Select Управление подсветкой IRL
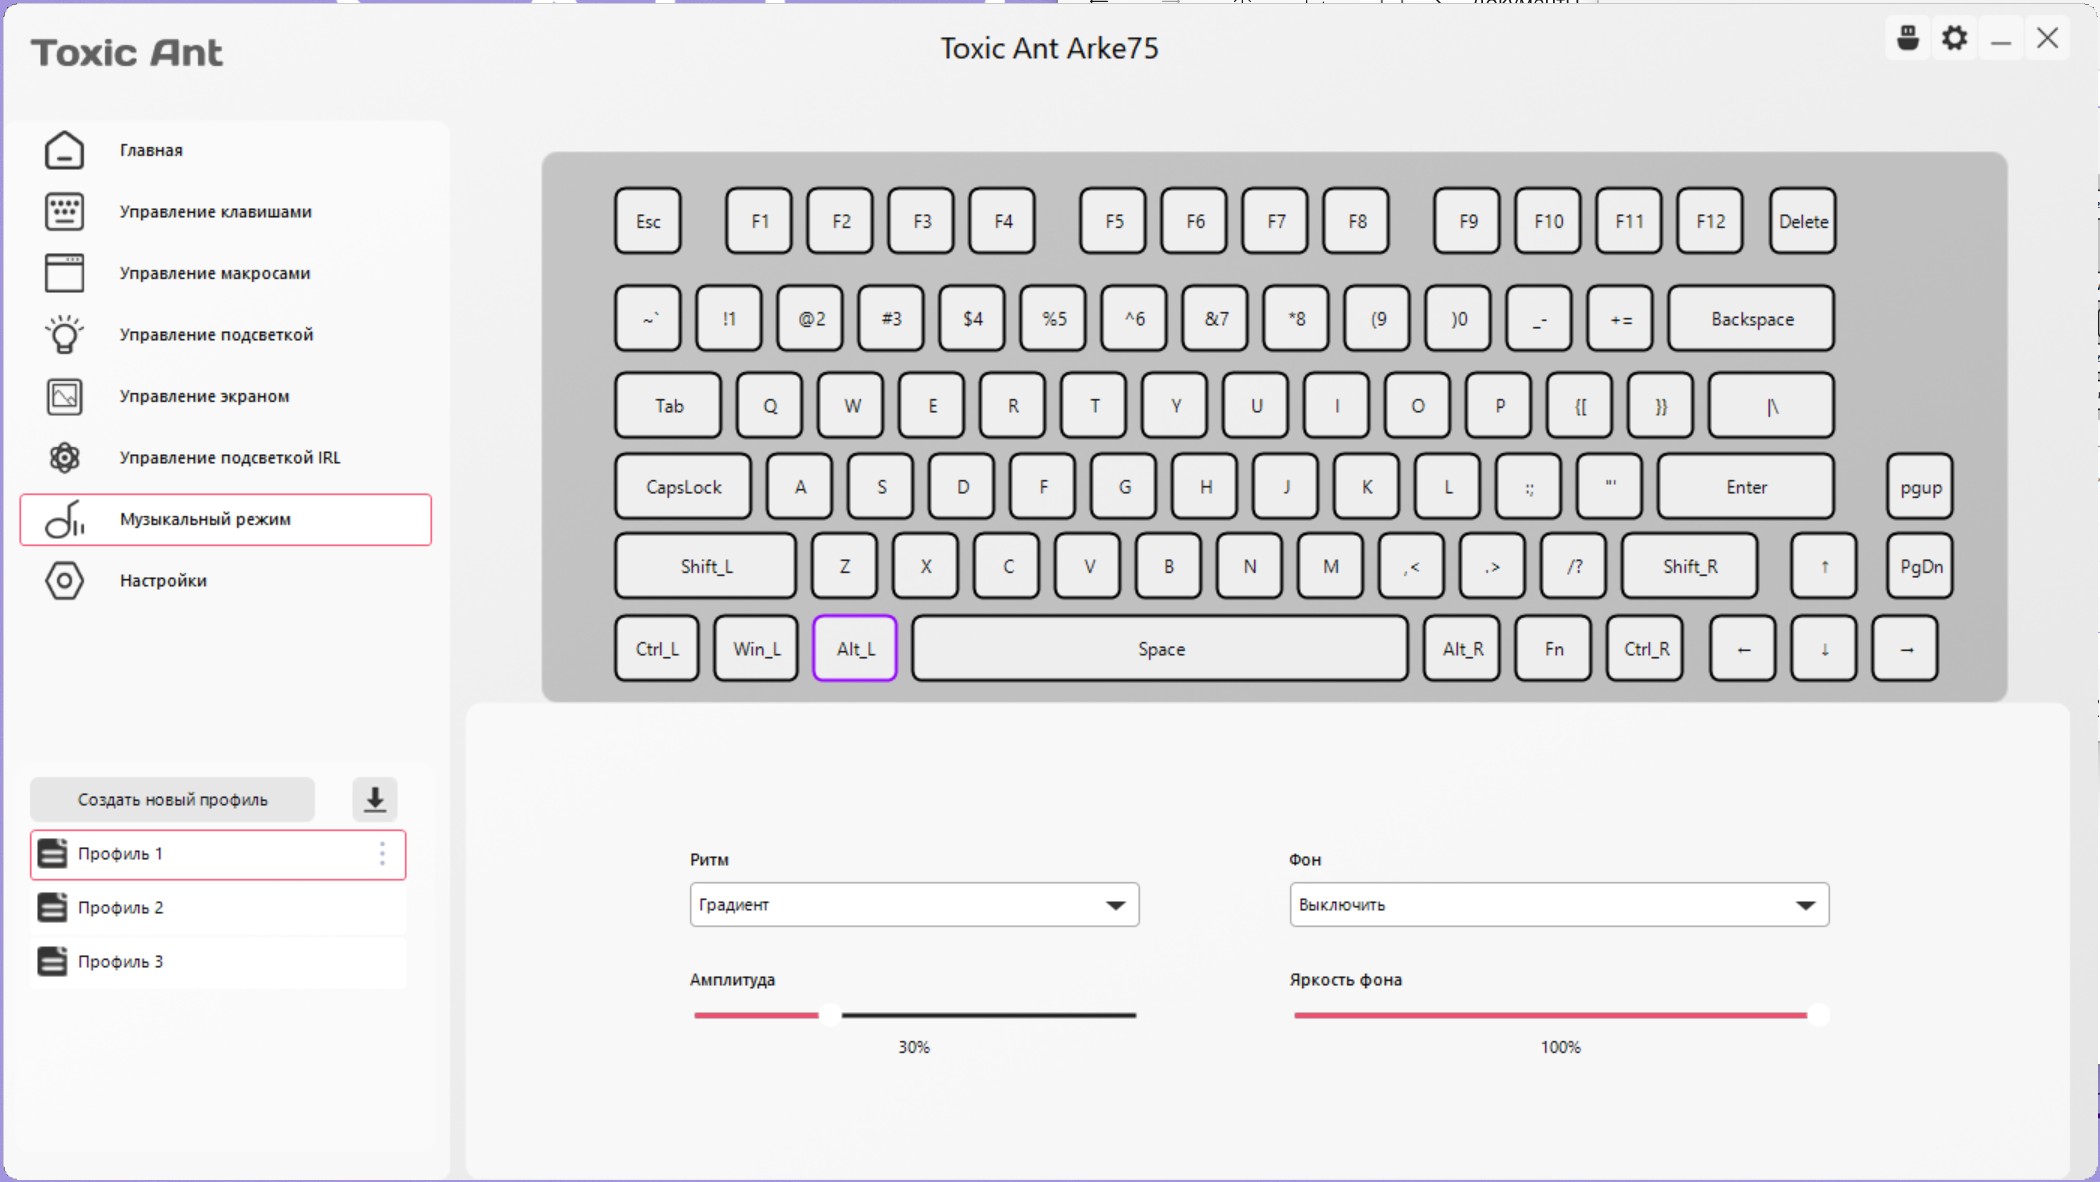The image size is (2100, 1182). (x=226, y=458)
